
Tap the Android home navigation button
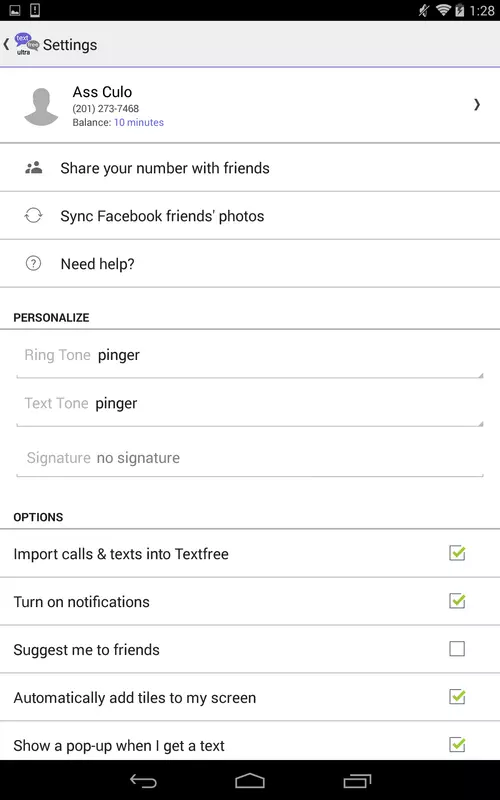tap(250, 781)
